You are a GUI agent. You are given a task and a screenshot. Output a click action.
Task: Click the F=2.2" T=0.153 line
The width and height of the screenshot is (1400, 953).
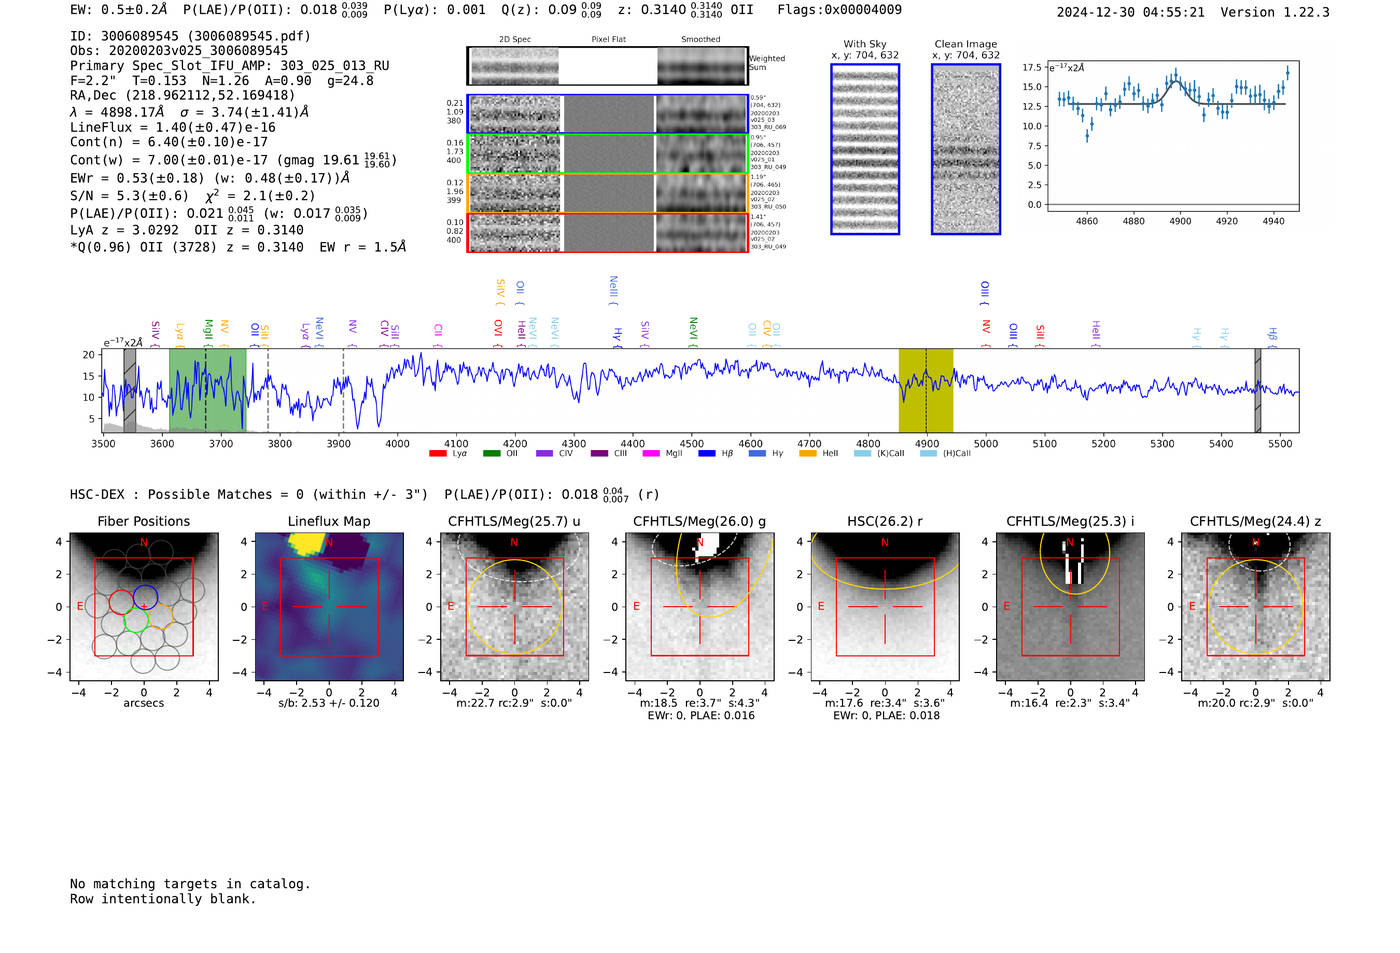click(x=222, y=81)
